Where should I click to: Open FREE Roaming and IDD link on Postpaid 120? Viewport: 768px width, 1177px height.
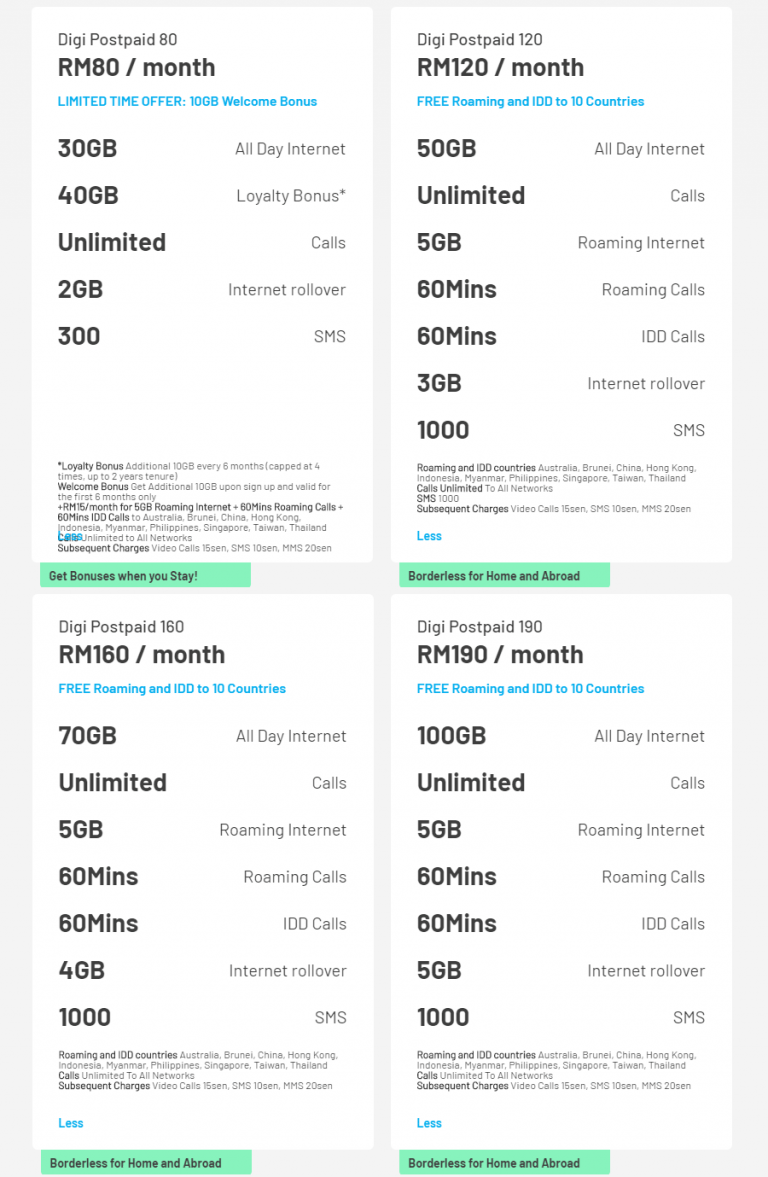point(531,101)
